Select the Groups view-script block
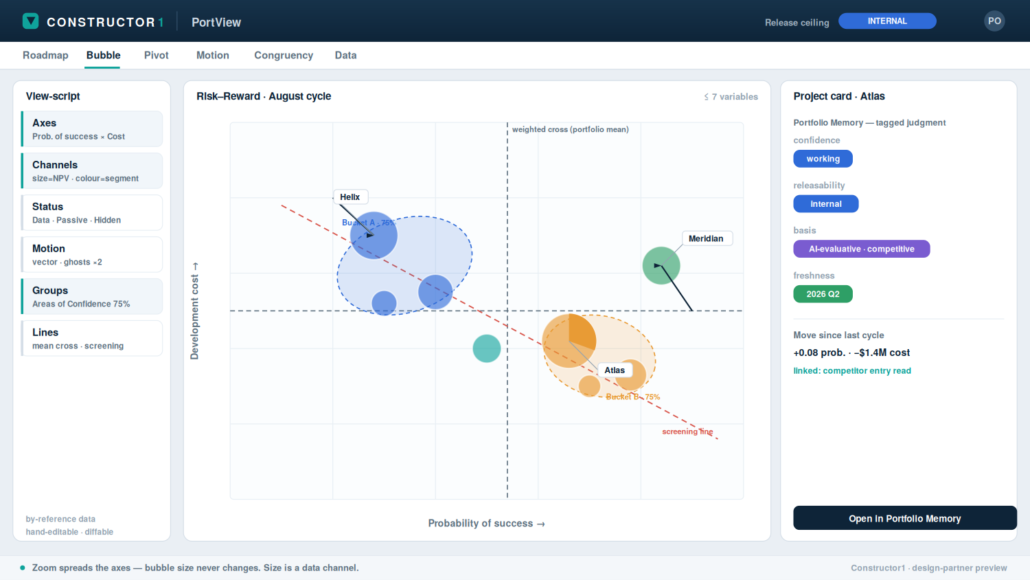The width and height of the screenshot is (1030, 580). [92, 296]
